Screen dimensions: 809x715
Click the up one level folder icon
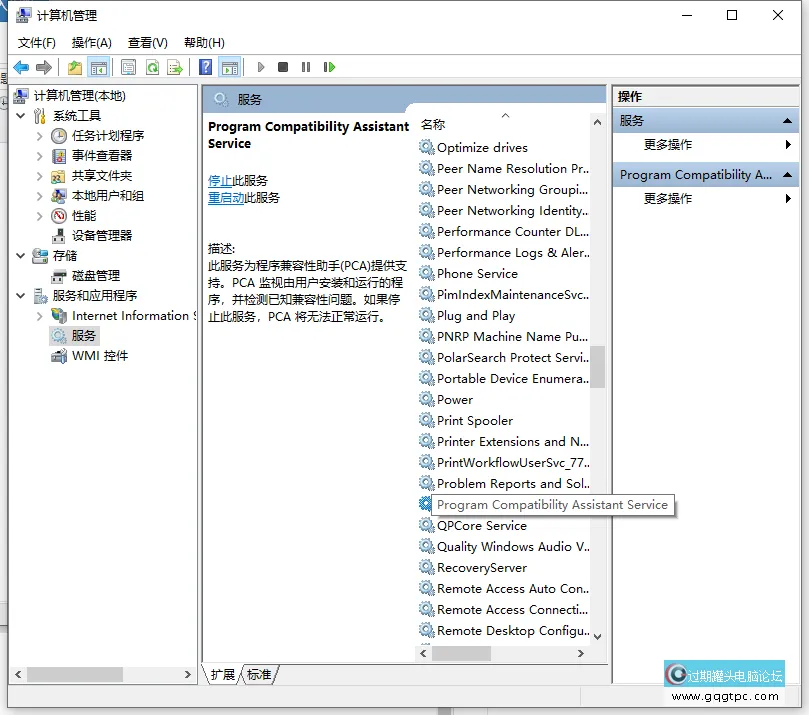tap(75, 67)
